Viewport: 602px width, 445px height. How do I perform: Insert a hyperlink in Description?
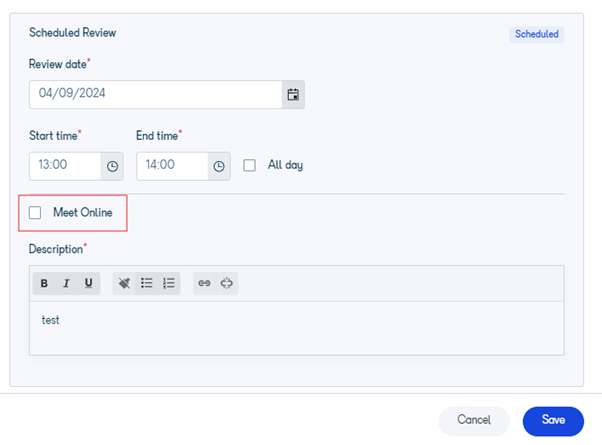pos(204,283)
